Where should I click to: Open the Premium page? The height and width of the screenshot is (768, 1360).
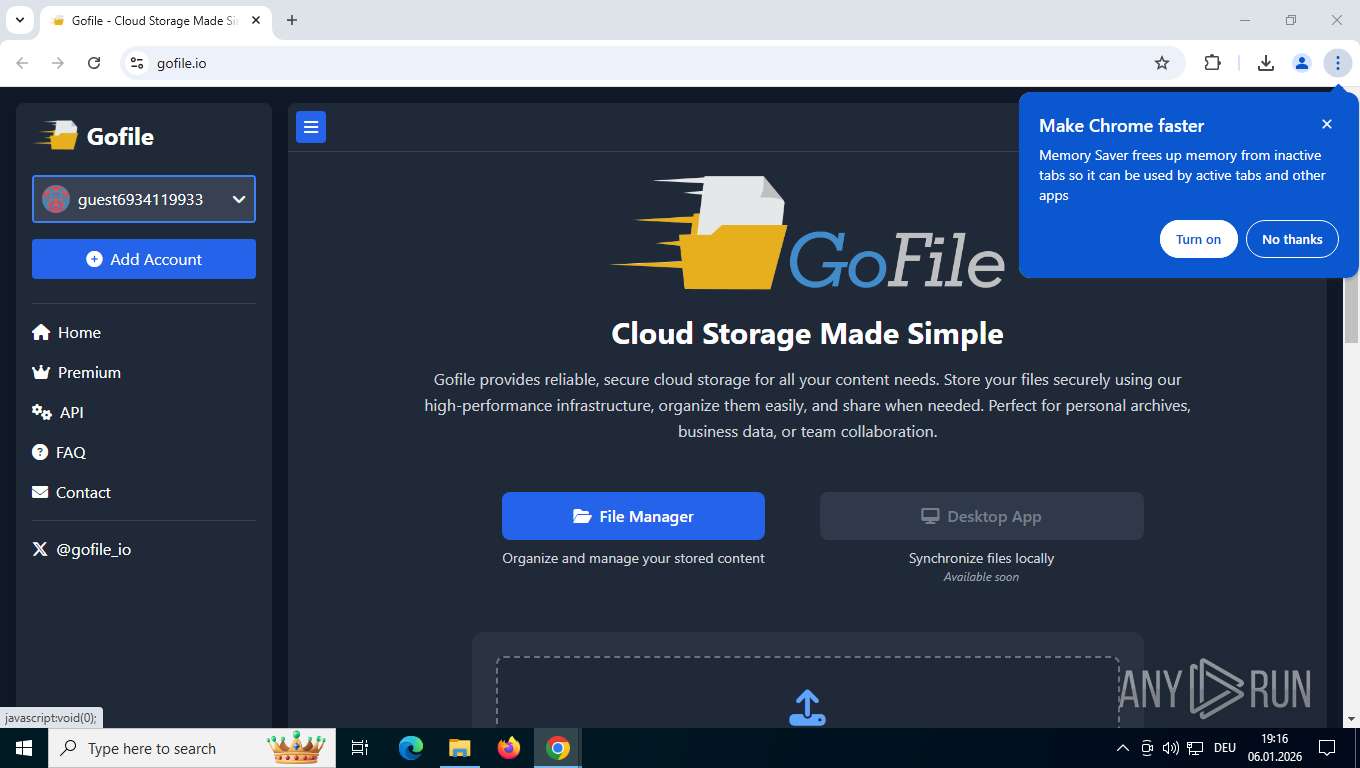pos(77,372)
